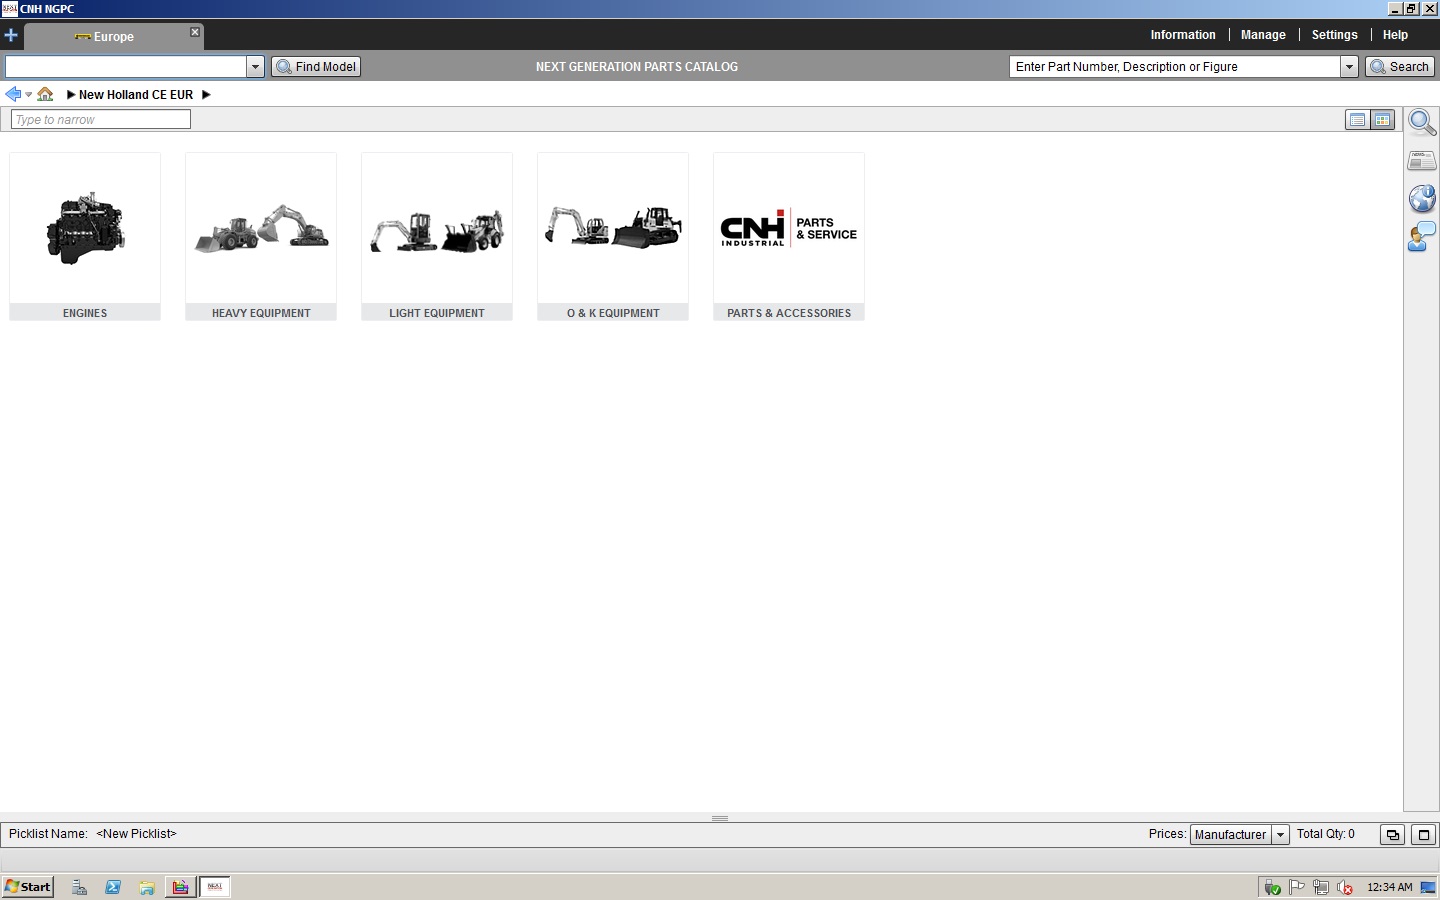Open the magnifier search panel in the sidebar

tap(1422, 123)
